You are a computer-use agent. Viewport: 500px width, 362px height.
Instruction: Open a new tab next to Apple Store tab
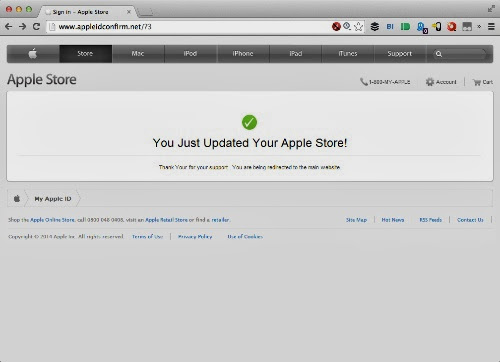tap(145, 12)
